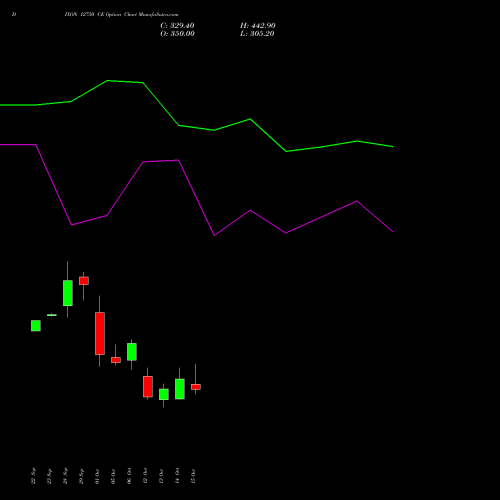Select the green candlestick for 14 Oct
This screenshot has height=500, width=500.
coord(180,389)
